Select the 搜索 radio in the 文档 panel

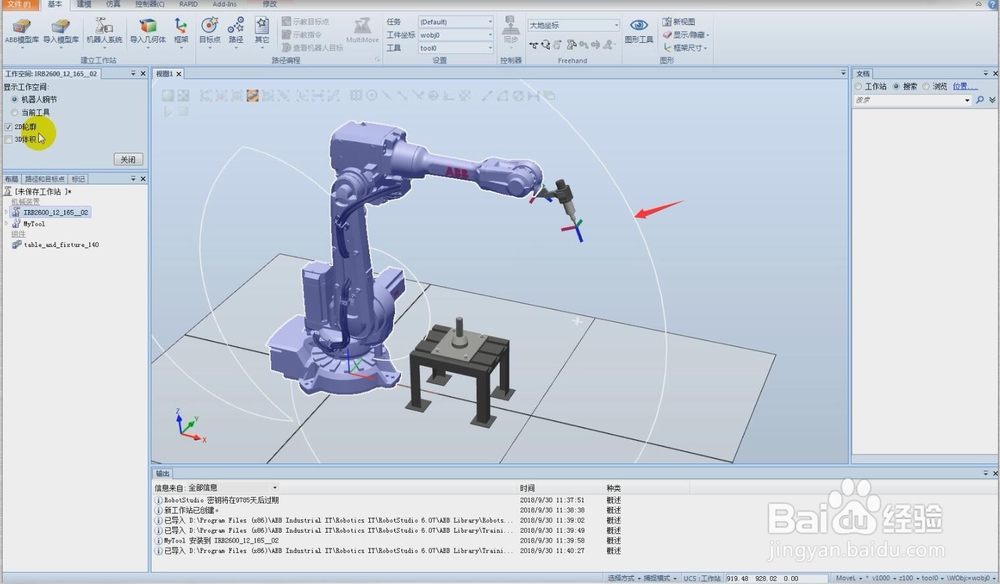[x=896, y=86]
